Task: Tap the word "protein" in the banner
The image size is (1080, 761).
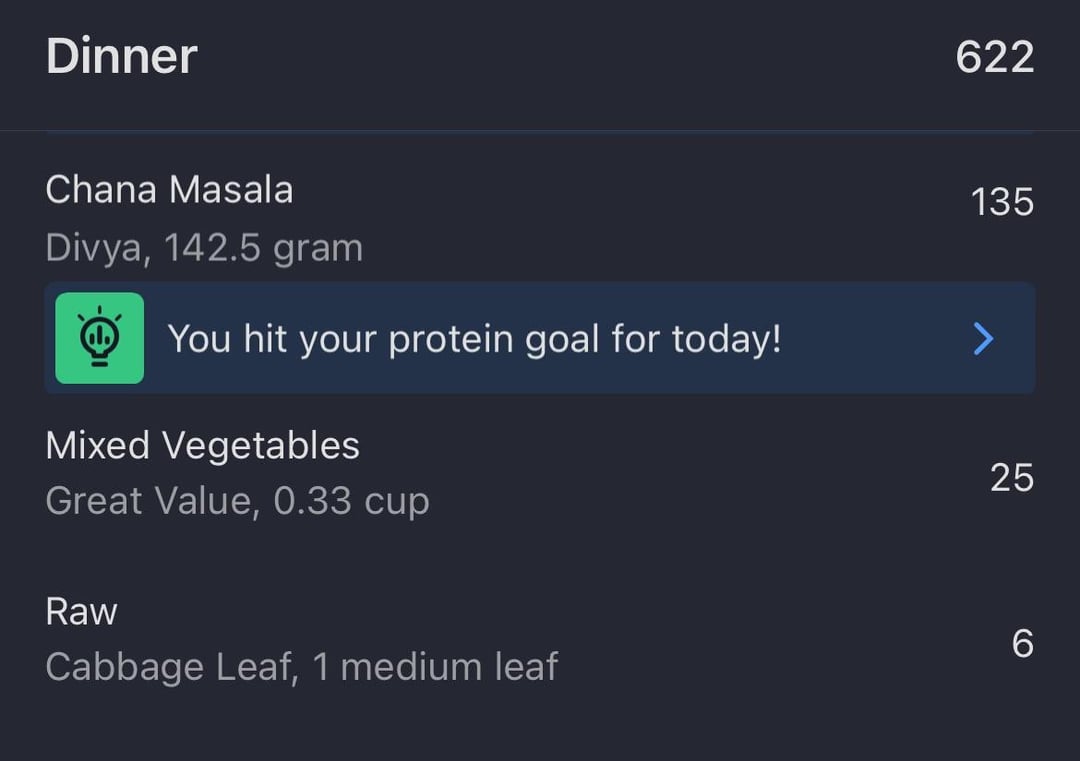Action: pyautogui.click(x=452, y=340)
